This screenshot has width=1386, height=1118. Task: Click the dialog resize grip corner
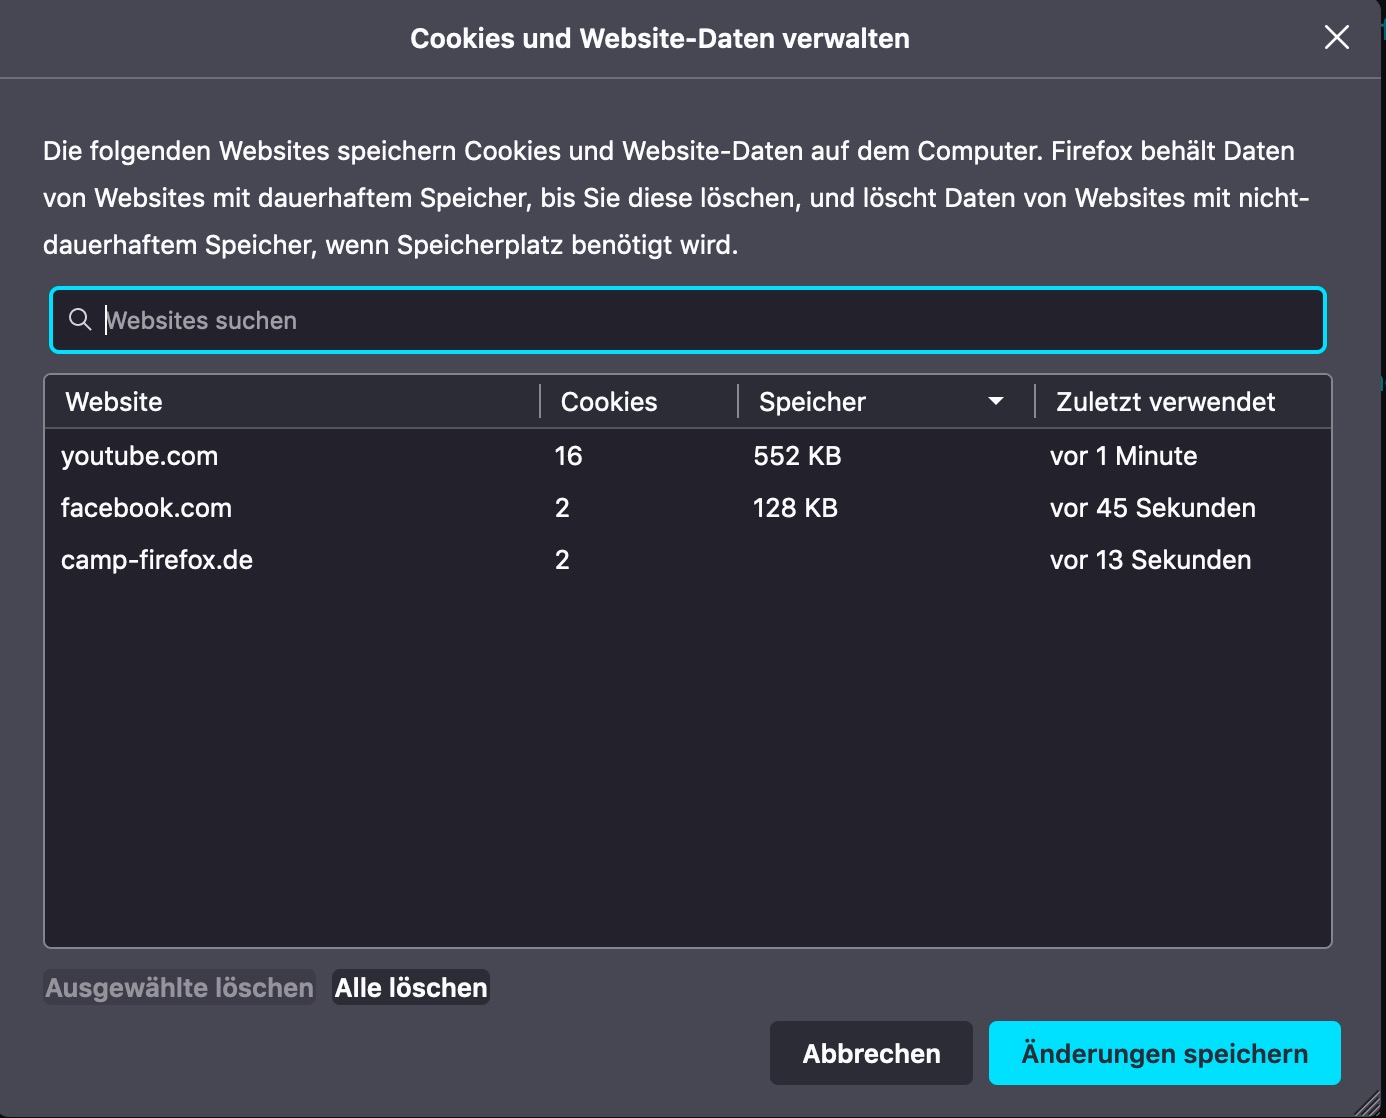point(1370,1104)
